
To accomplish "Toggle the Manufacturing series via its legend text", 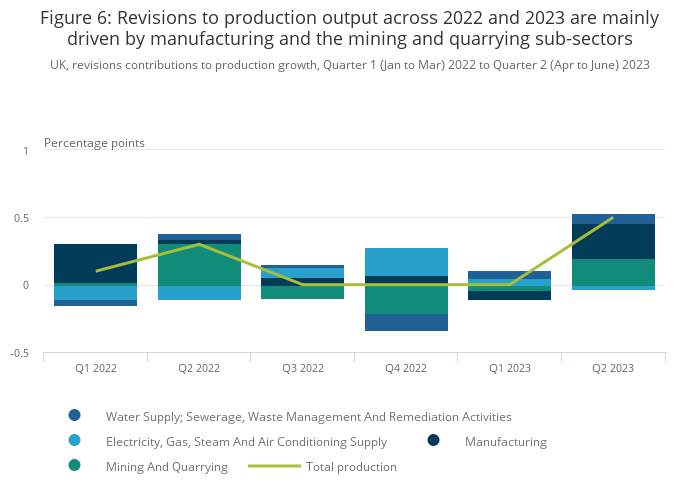I will point(505,441).
